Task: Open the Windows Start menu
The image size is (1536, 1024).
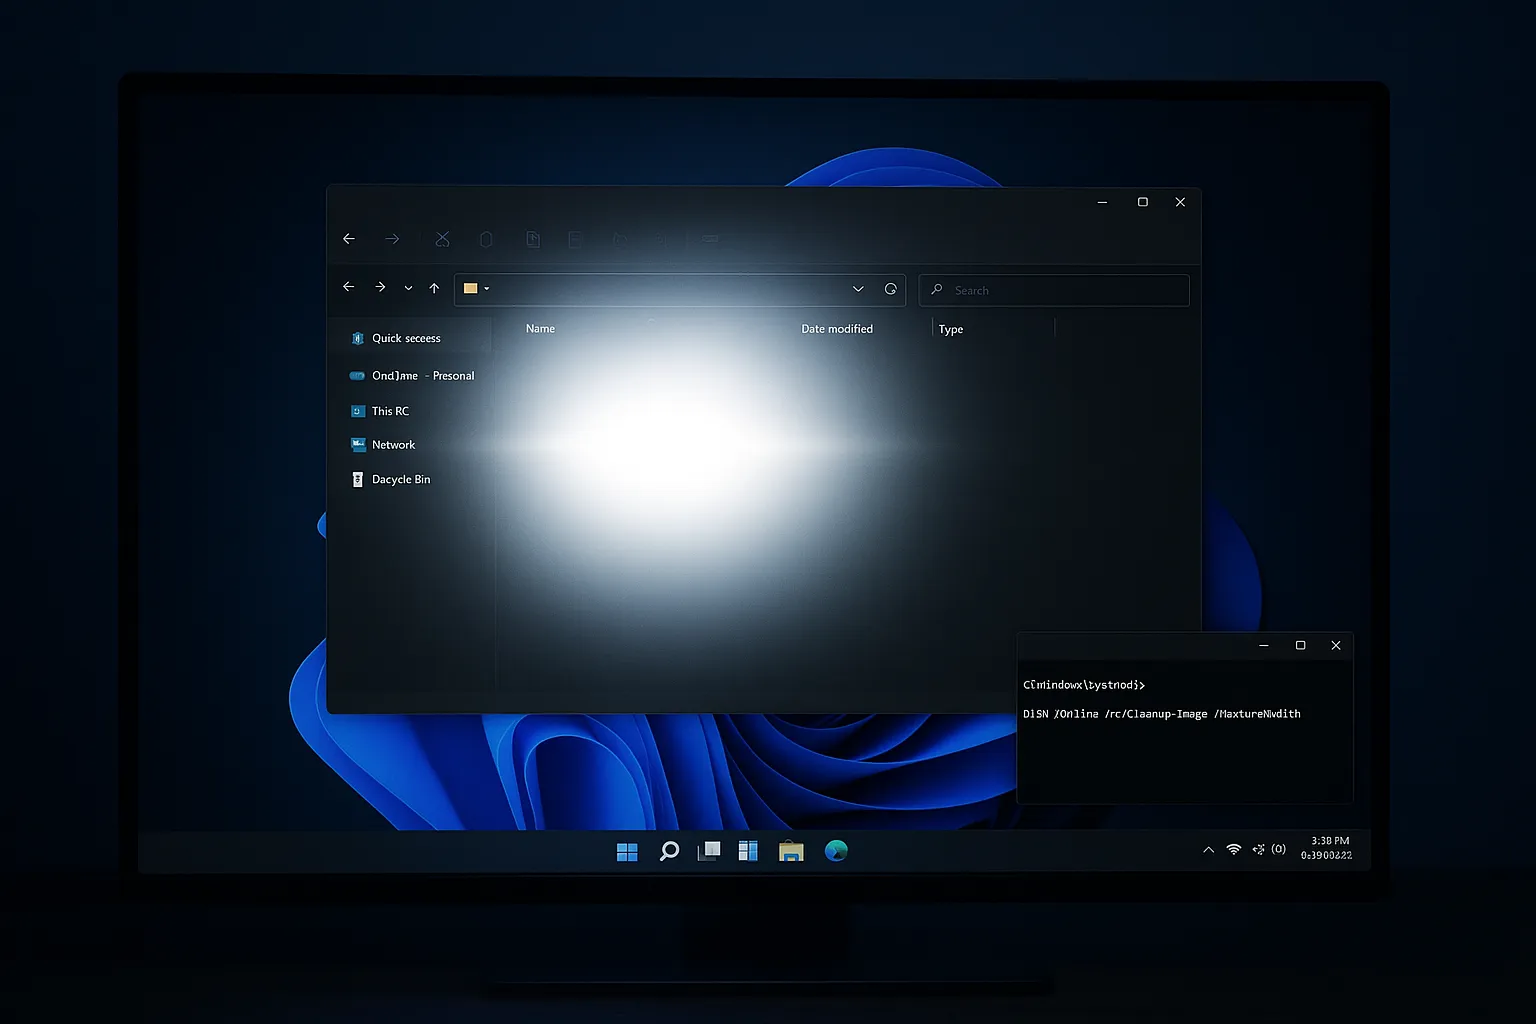Action: click(x=627, y=850)
